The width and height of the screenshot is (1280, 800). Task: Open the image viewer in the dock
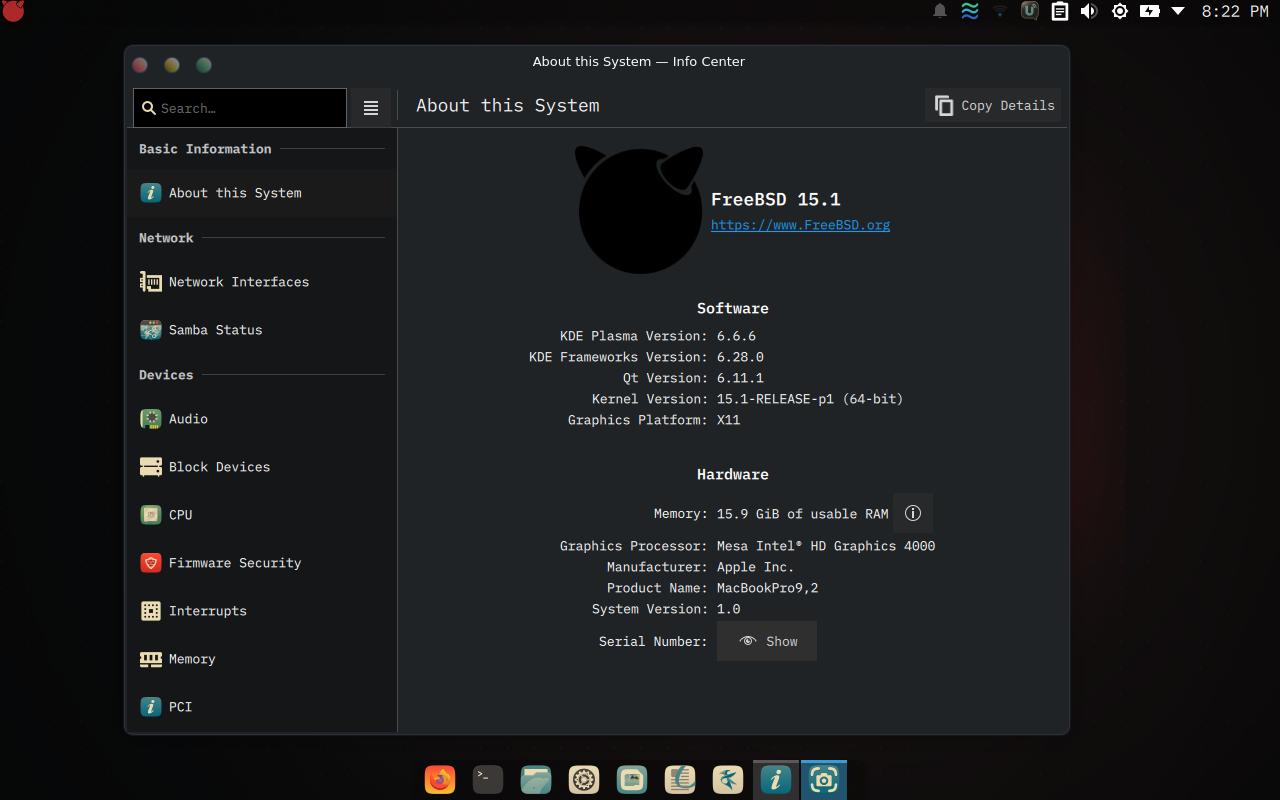click(632, 779)
